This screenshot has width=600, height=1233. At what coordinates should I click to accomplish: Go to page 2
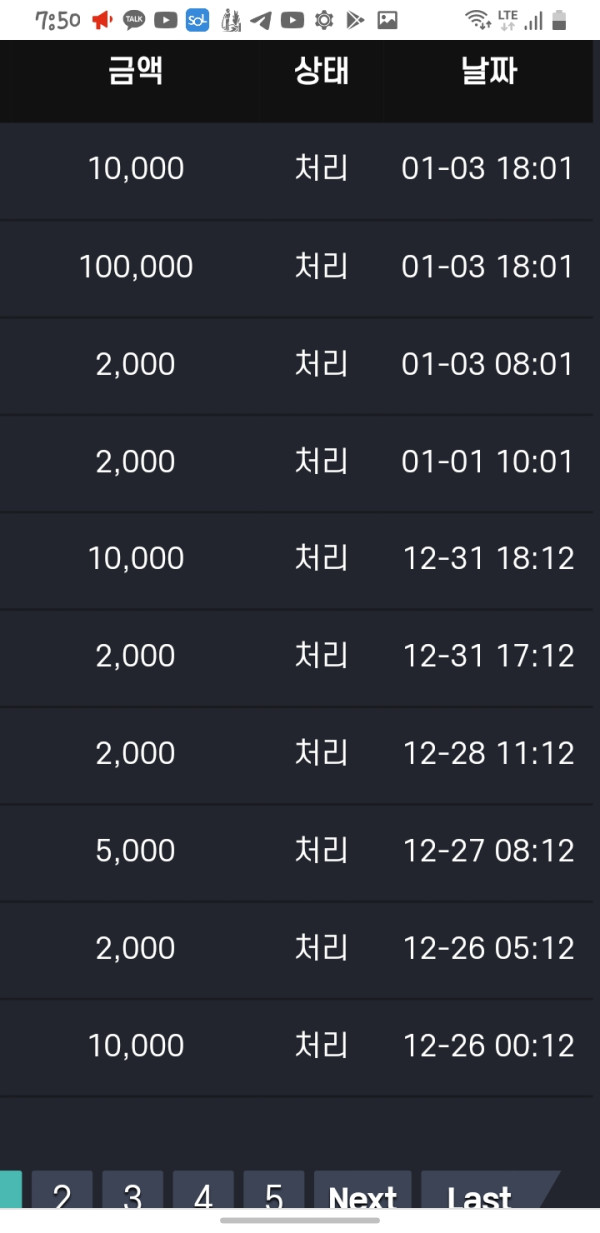coord(62,1193)
